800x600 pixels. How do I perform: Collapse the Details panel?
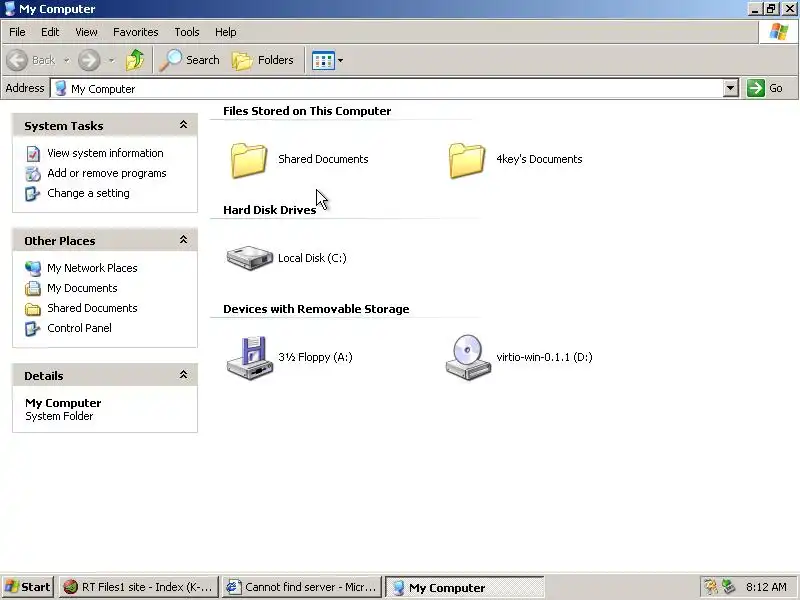[183, 375]
